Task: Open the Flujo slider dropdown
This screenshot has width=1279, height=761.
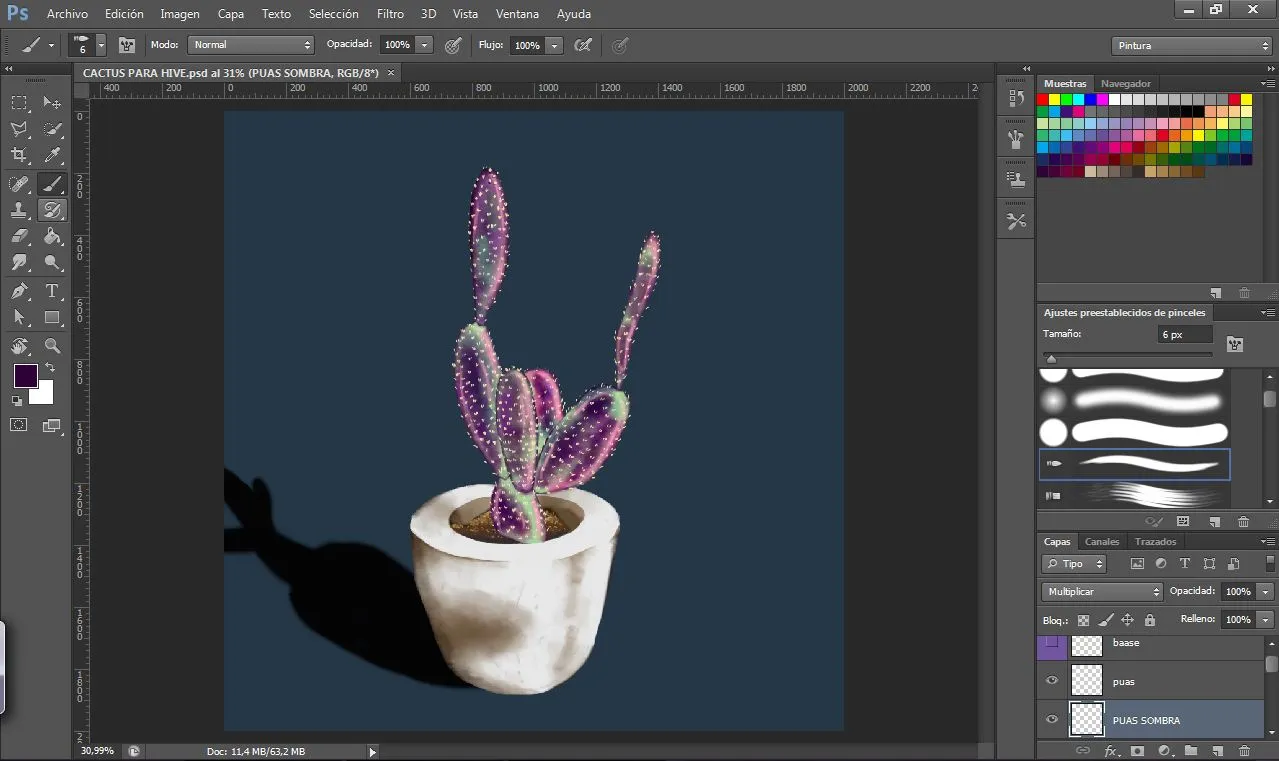Action: pos(555,45)
